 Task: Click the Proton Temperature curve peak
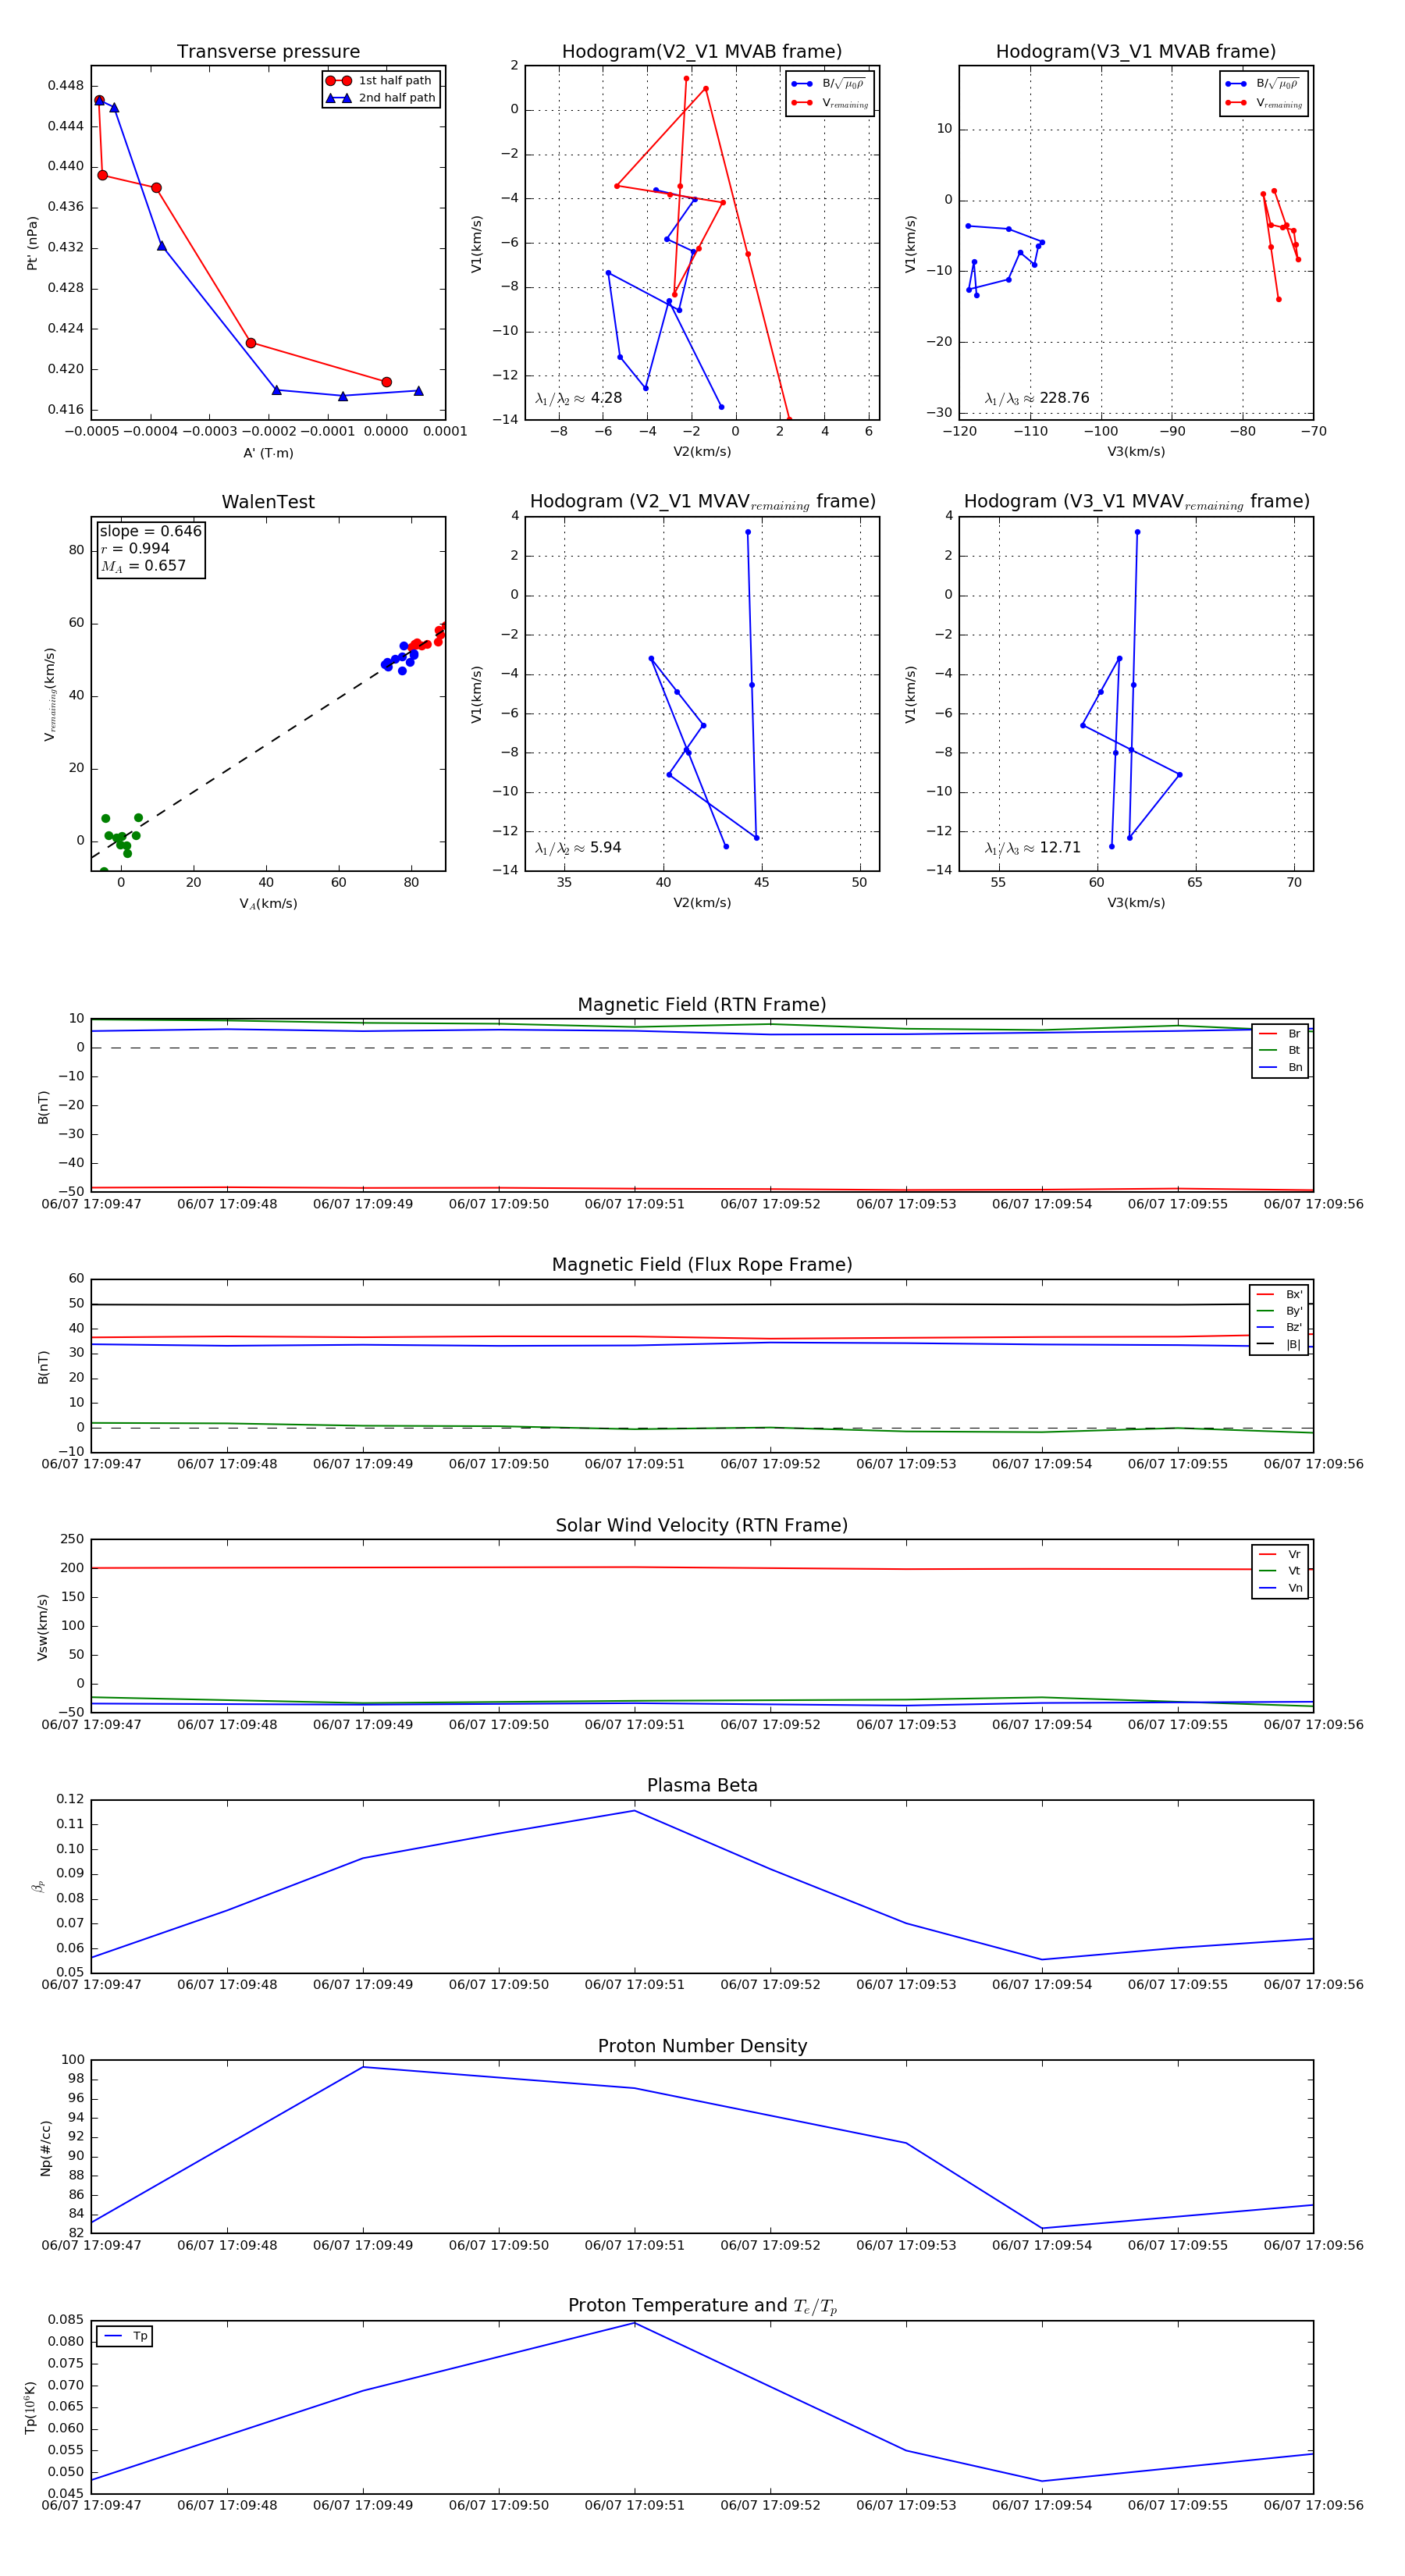point(634,2324)
